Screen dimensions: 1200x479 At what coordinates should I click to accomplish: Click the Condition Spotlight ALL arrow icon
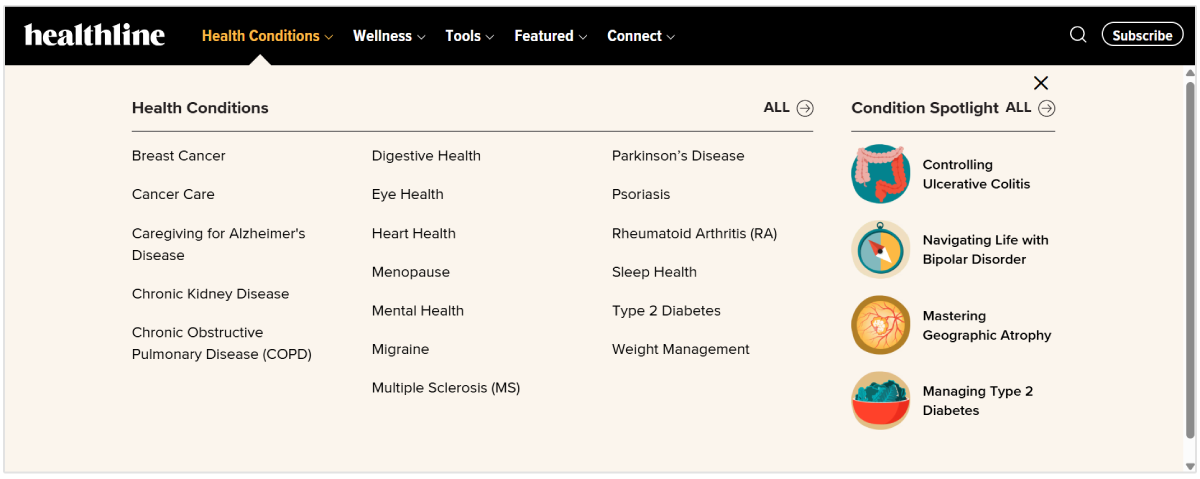[x=1046, y=108]
